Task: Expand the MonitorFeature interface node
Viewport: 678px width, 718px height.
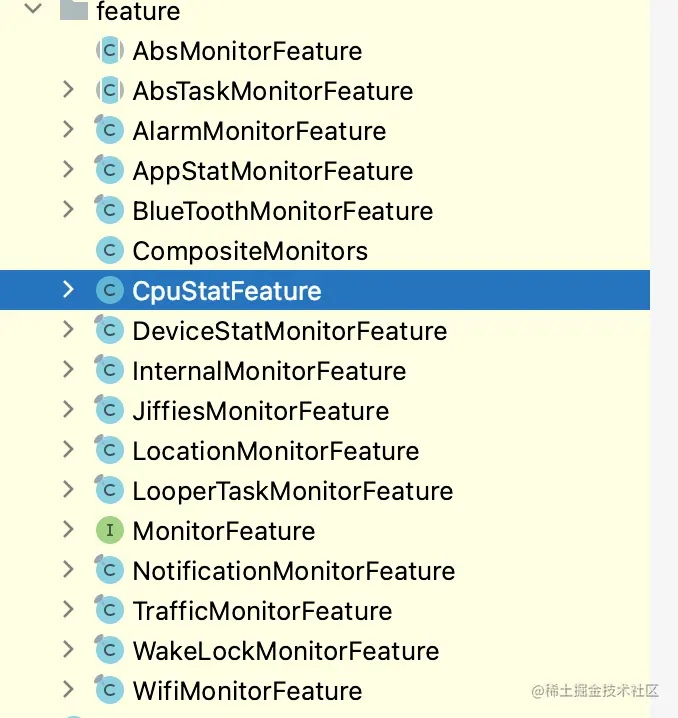Action: (68, 530)
